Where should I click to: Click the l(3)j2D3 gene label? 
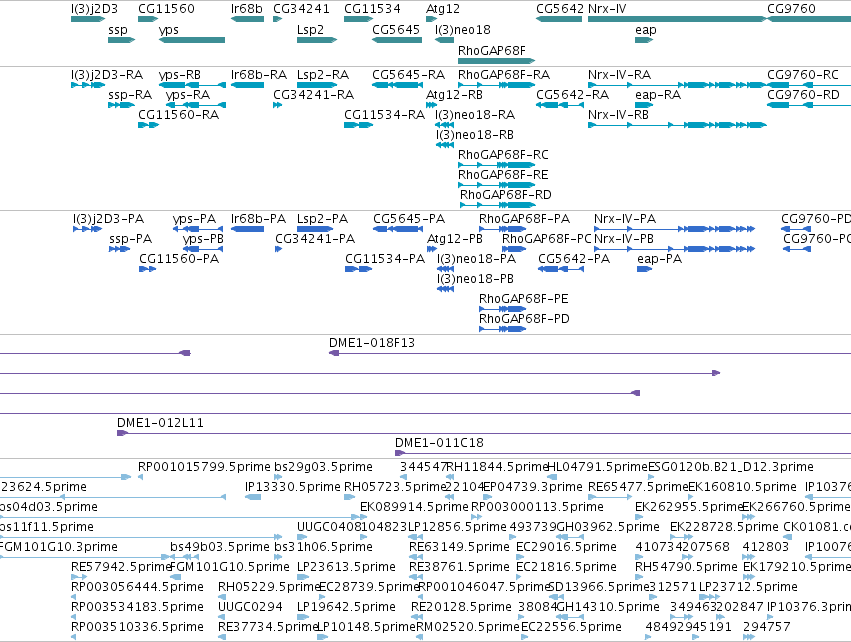pyautogui.click(x=94, y=9)
